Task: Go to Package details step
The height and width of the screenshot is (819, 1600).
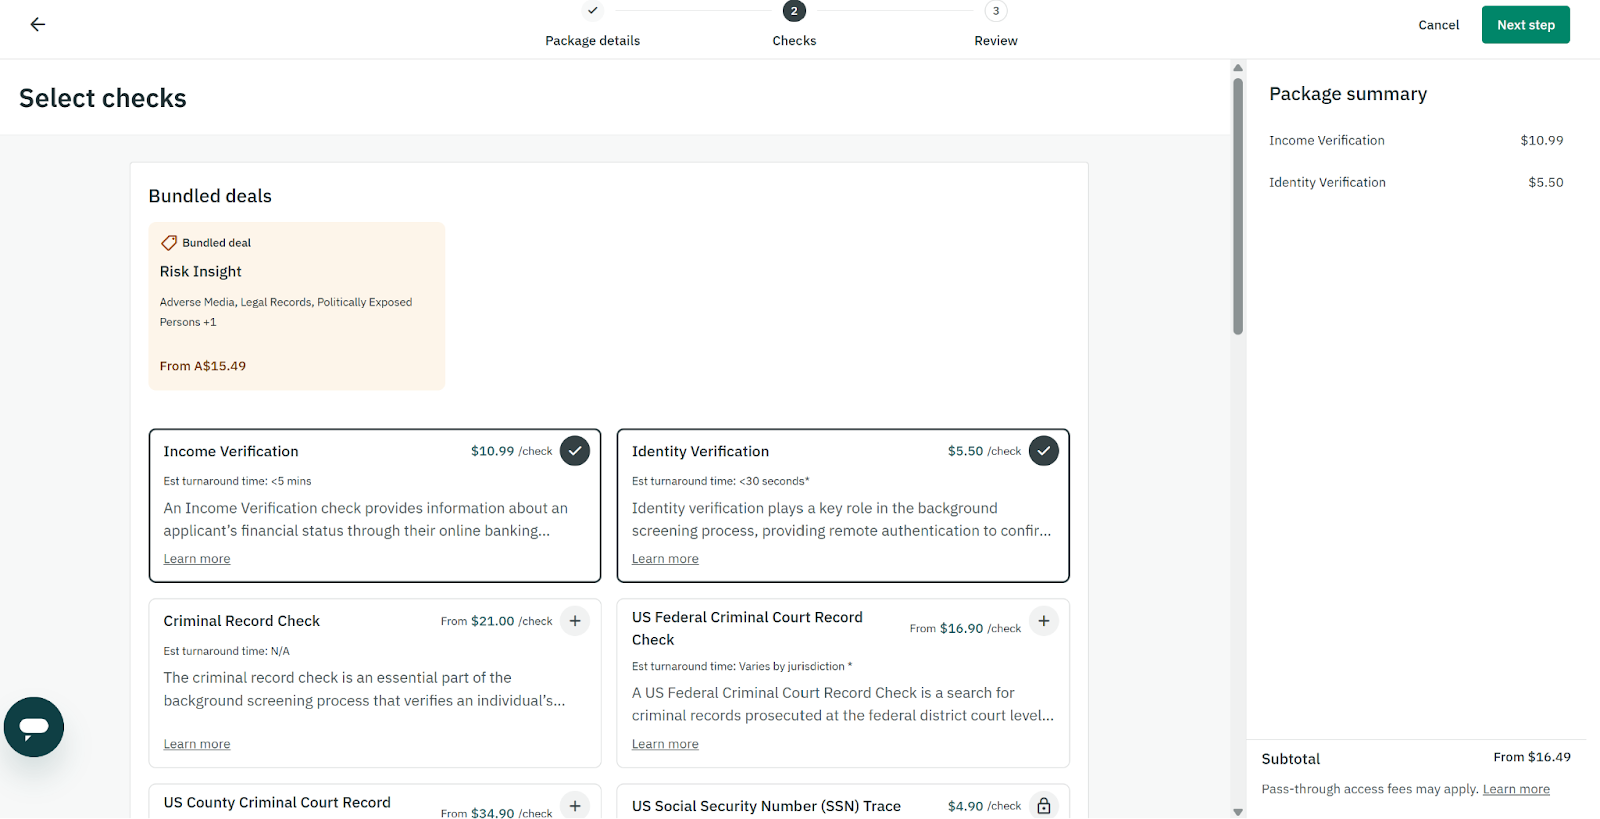Action: [593, 12]
